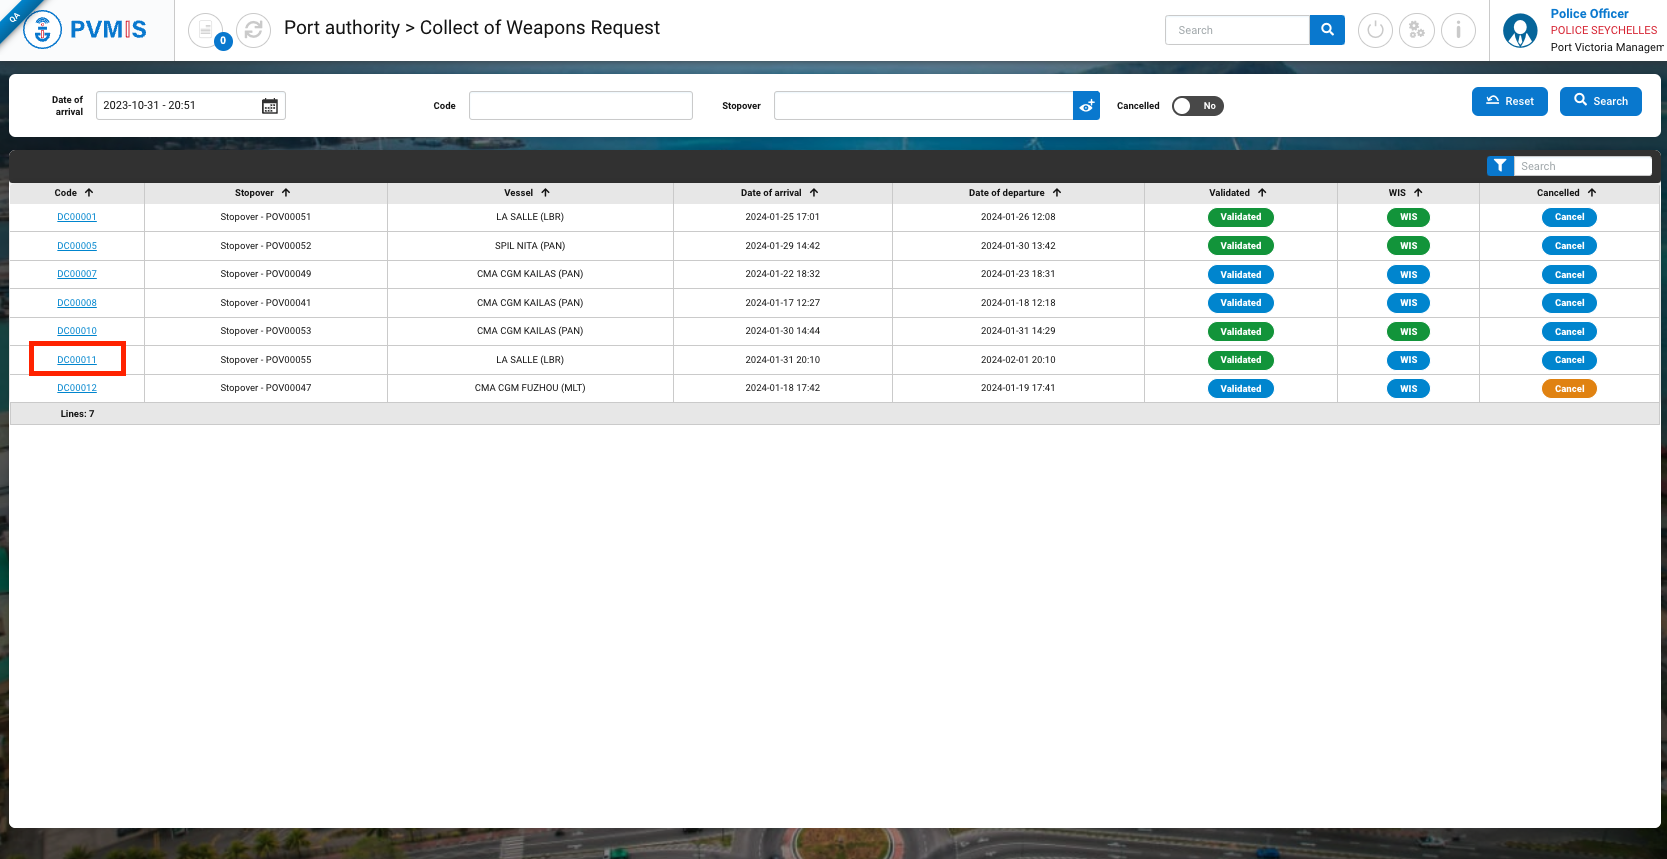Click the table filter funnel icon
1667x859 pixels.
(x=1500, y=166)
